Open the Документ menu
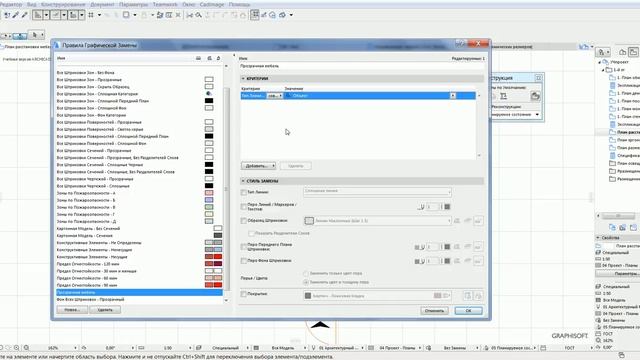Image resolution: width=640 pixels, height=360 pixels. (102, 4)
